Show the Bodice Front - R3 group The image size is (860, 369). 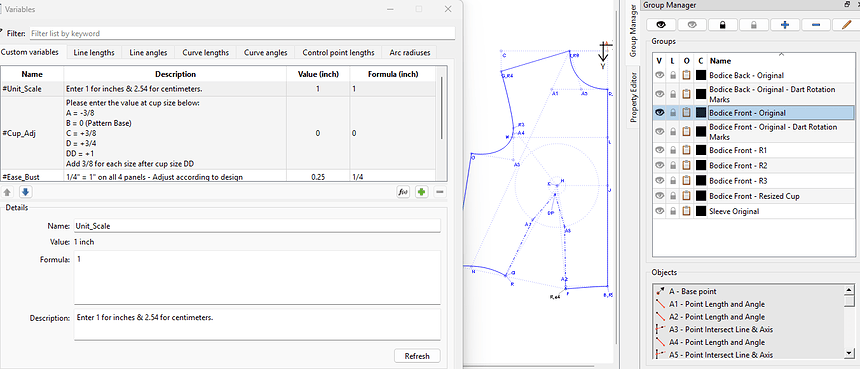click(x=660, y=180)
